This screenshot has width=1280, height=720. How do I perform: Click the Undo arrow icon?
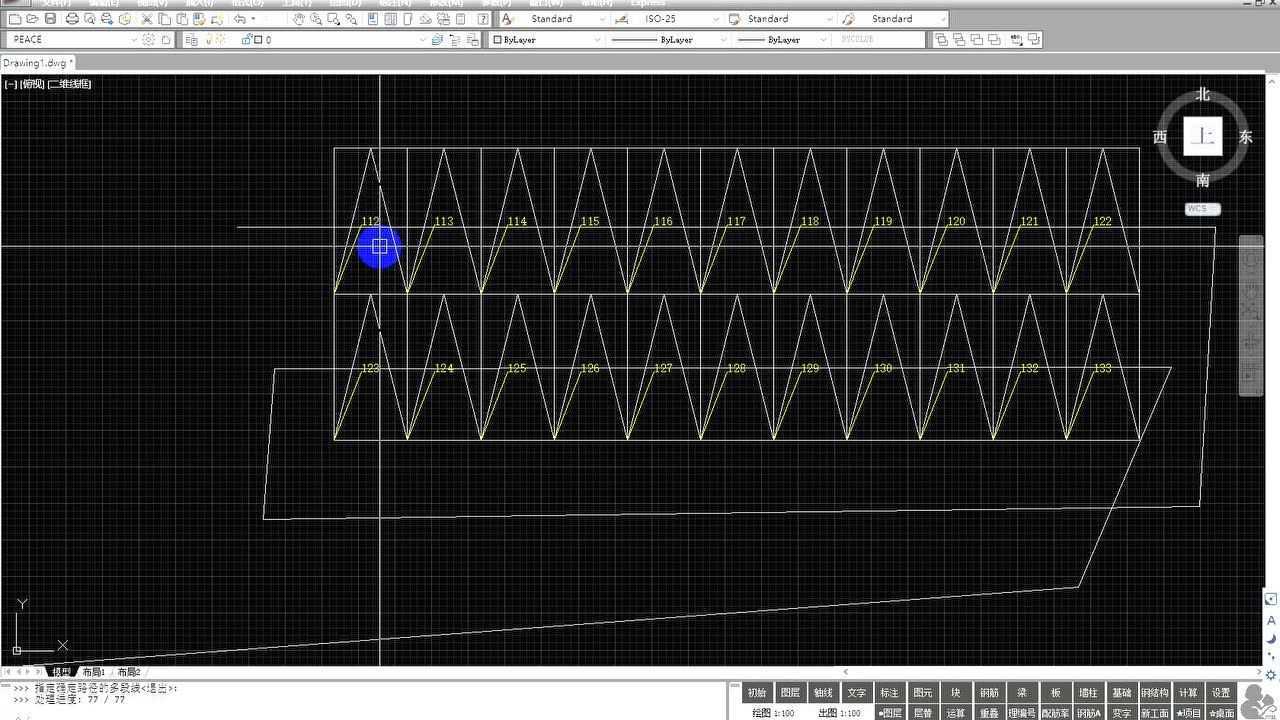pos(240,19)
